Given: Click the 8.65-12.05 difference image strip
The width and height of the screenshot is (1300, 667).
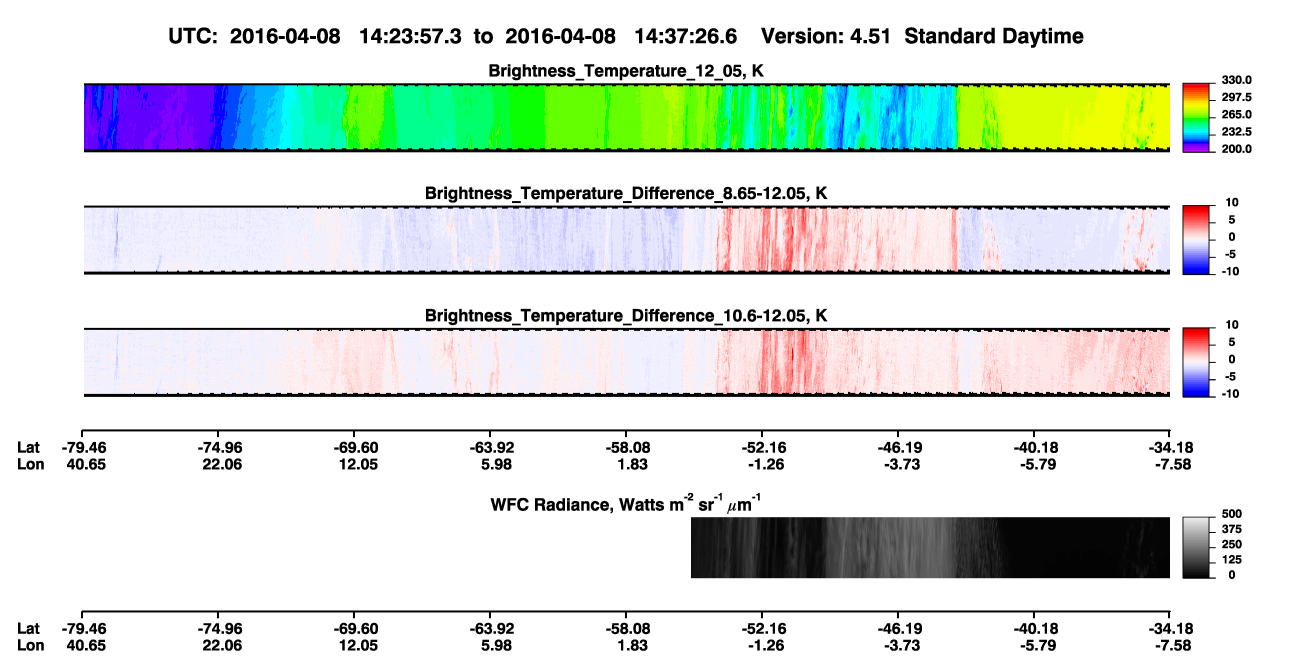Looking at the screenshot, I should point(626,240).
